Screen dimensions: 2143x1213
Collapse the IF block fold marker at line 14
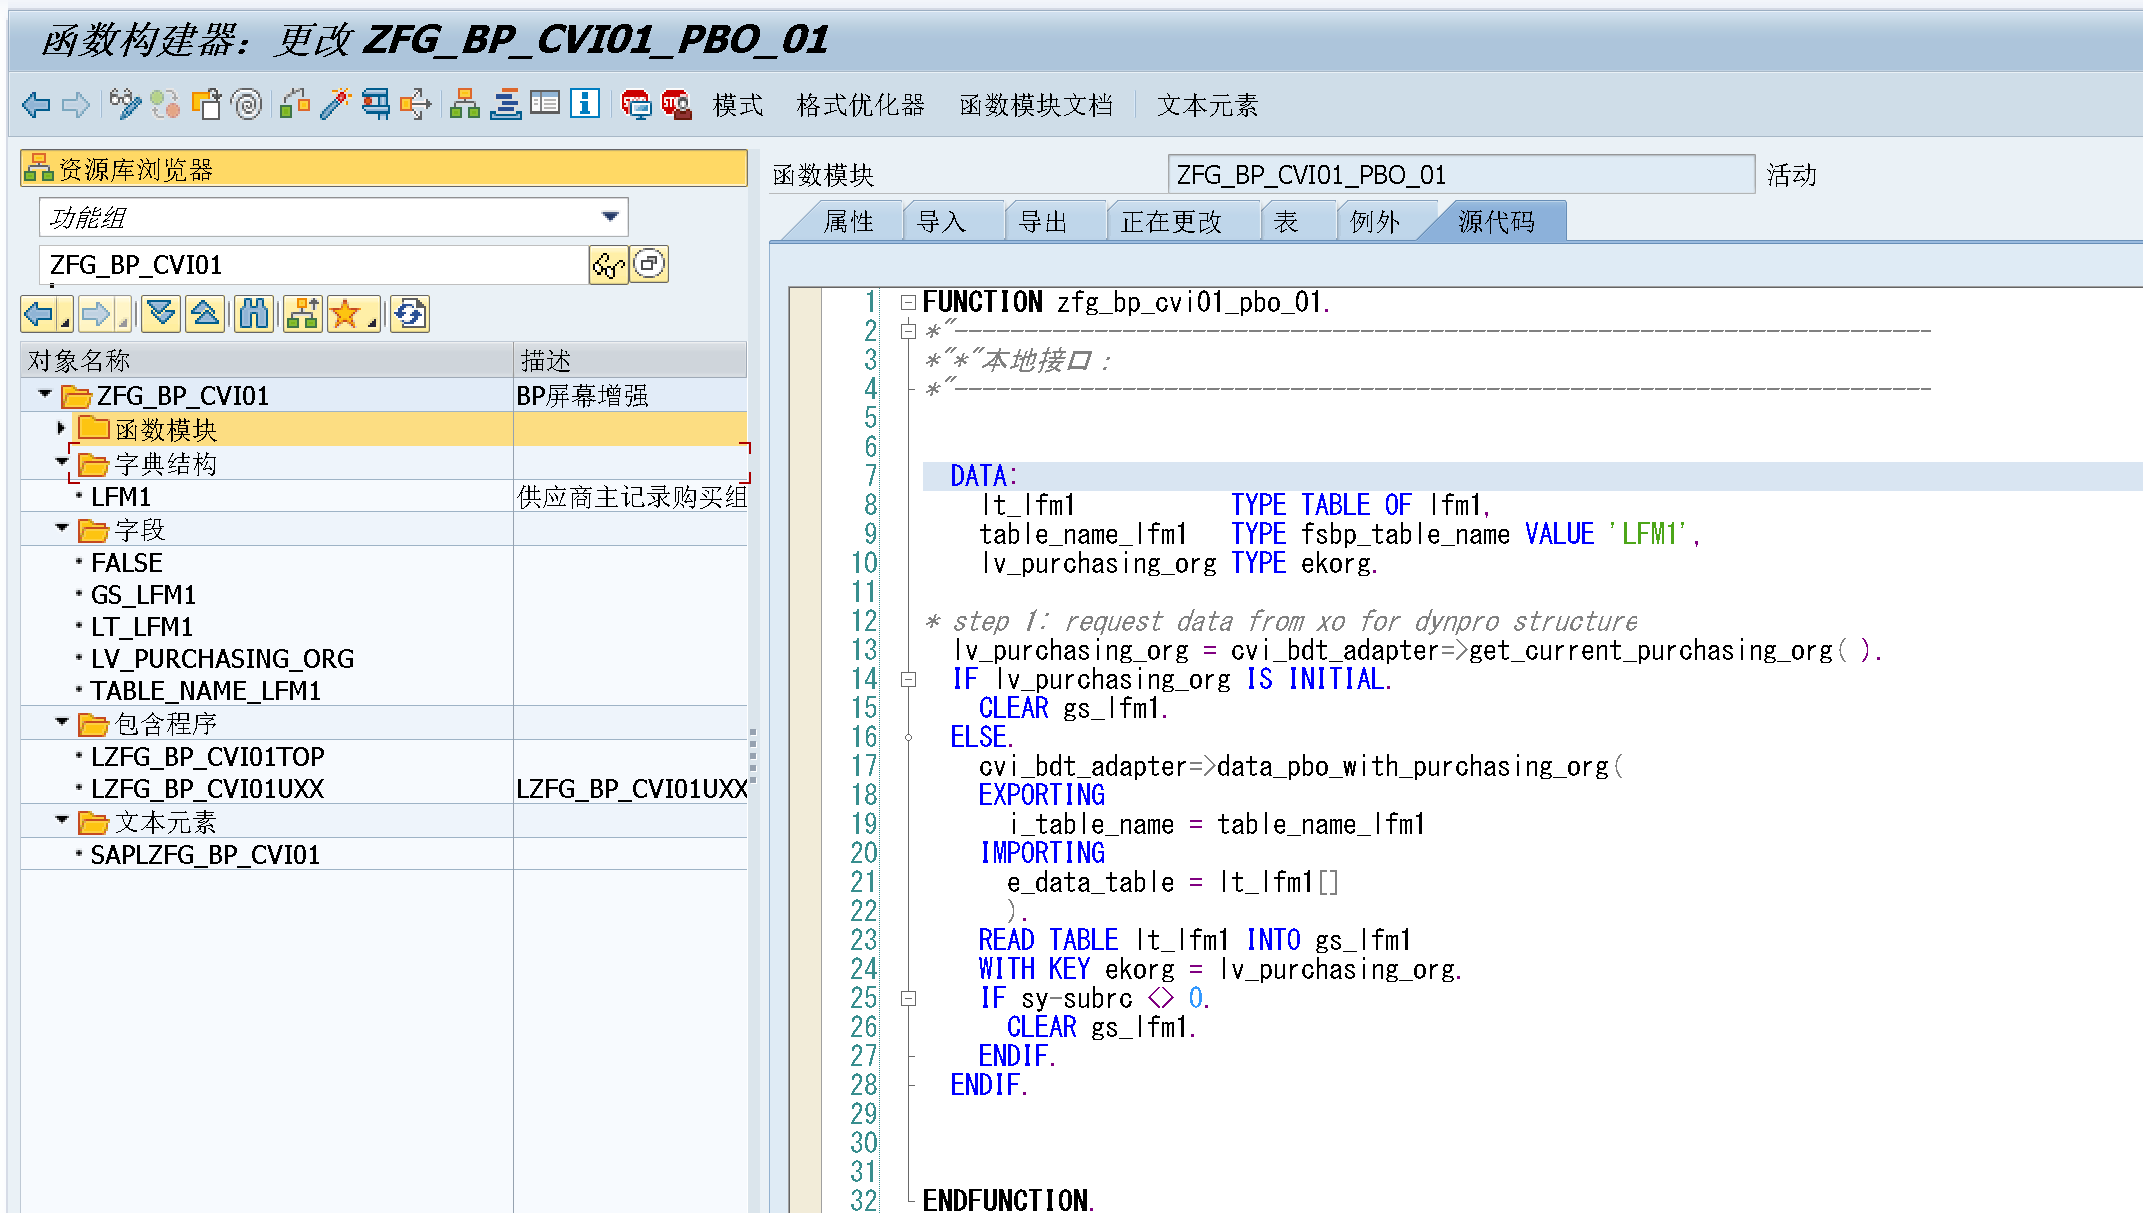pos(908,680)
